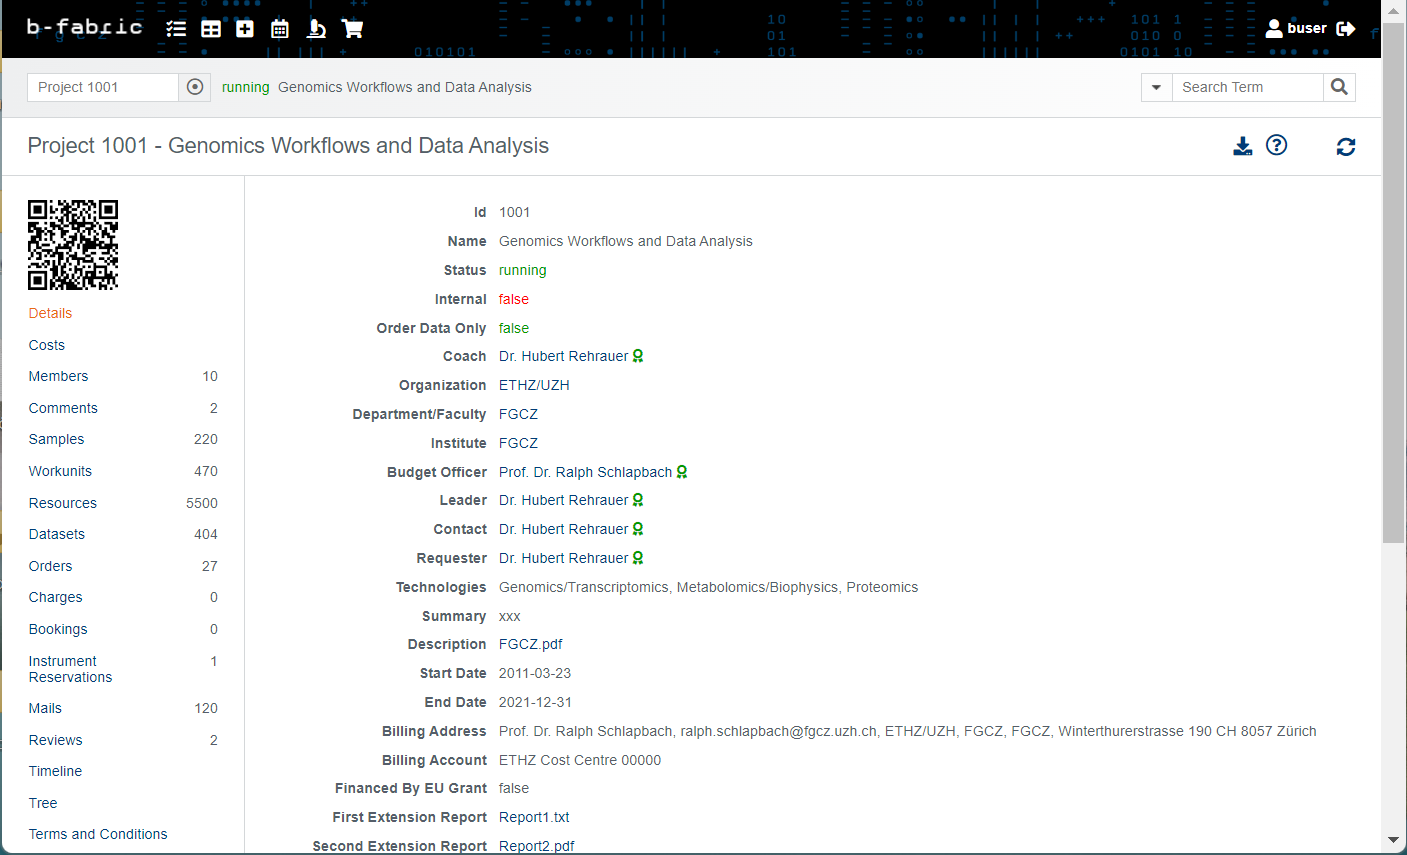1407x855 pixels.
Task: Open the task list icon in header
Action: pyautogui.click(x=176, y=29)
